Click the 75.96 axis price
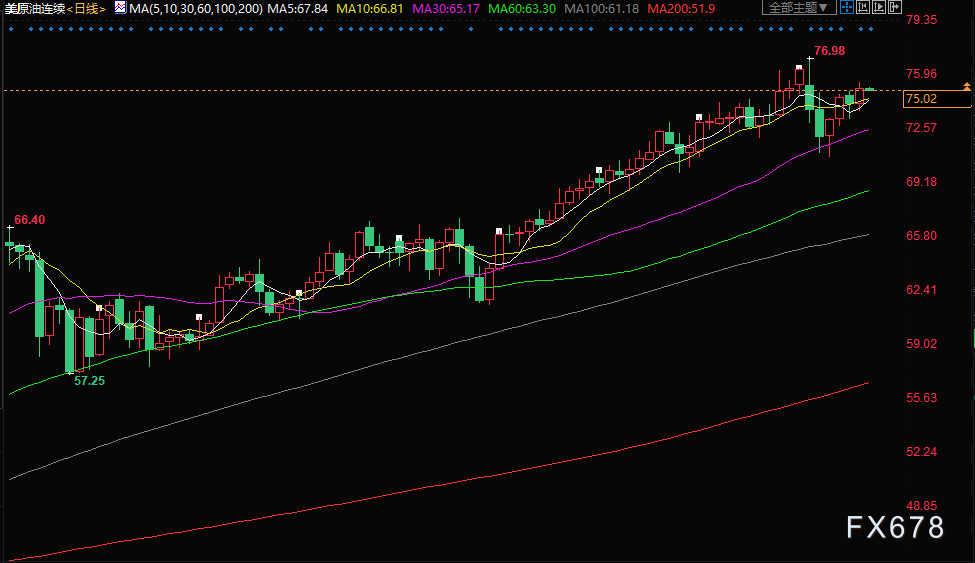Screen dimensions: 975x563 pyautogui.click(x=922, y=74)
